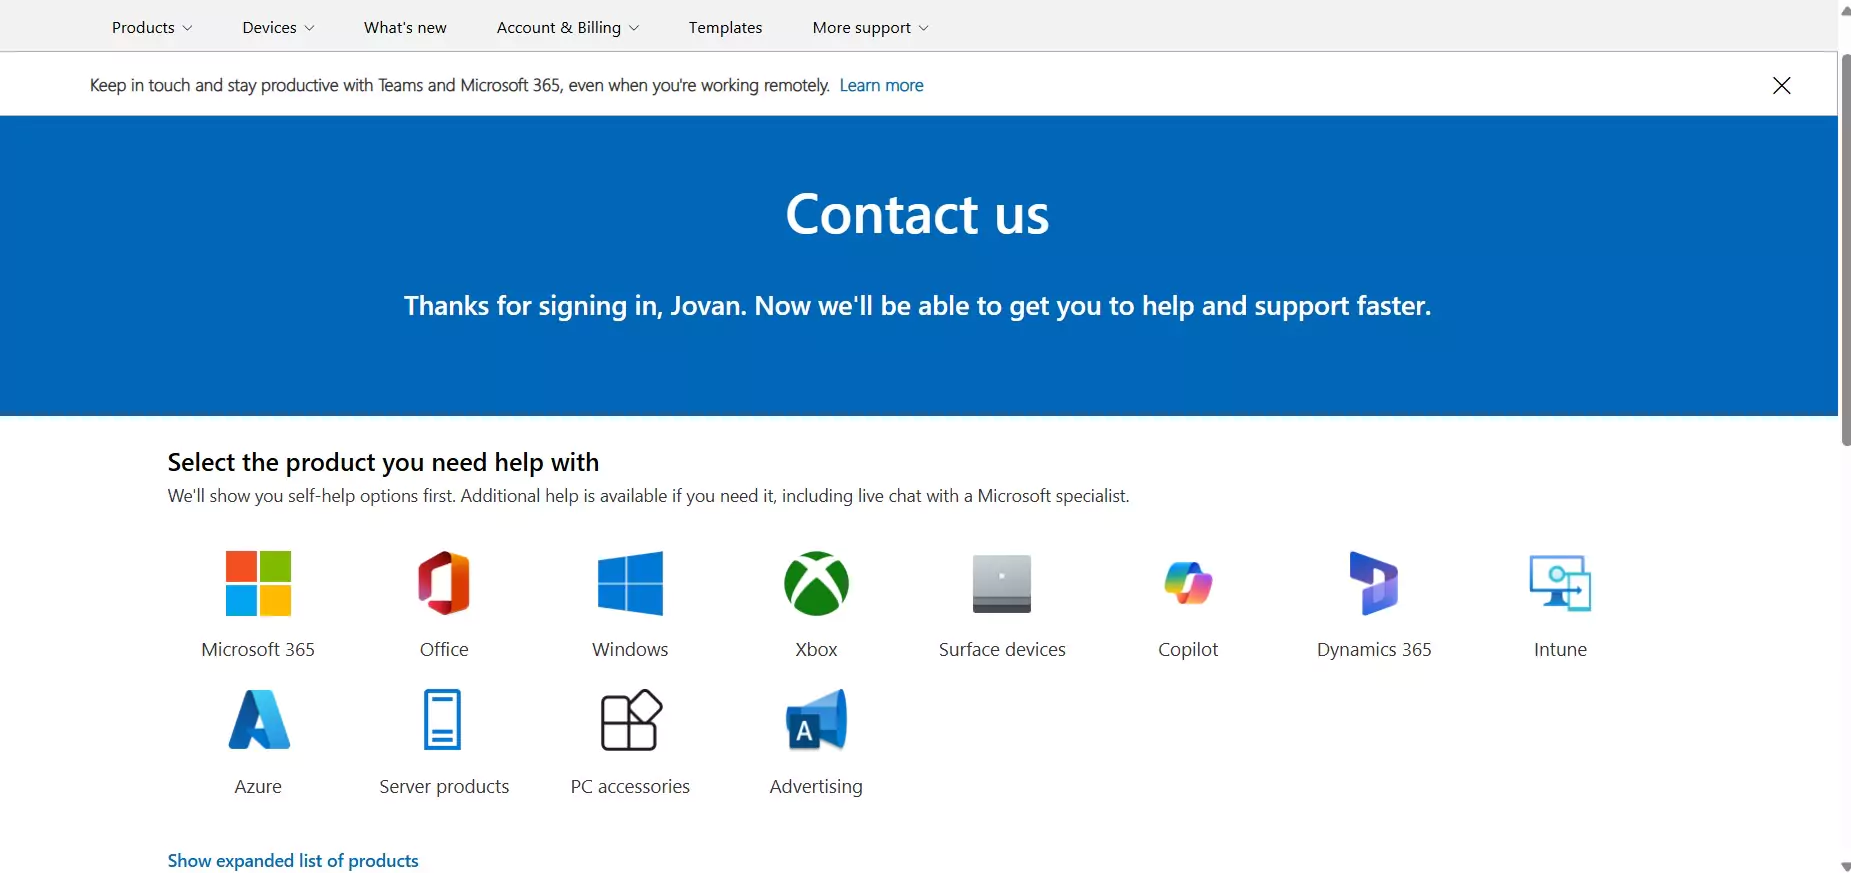Choose the PC accessories icon
Image resolution: width=1851 pixels, height=873 pixels.
(x=631, y=720)
